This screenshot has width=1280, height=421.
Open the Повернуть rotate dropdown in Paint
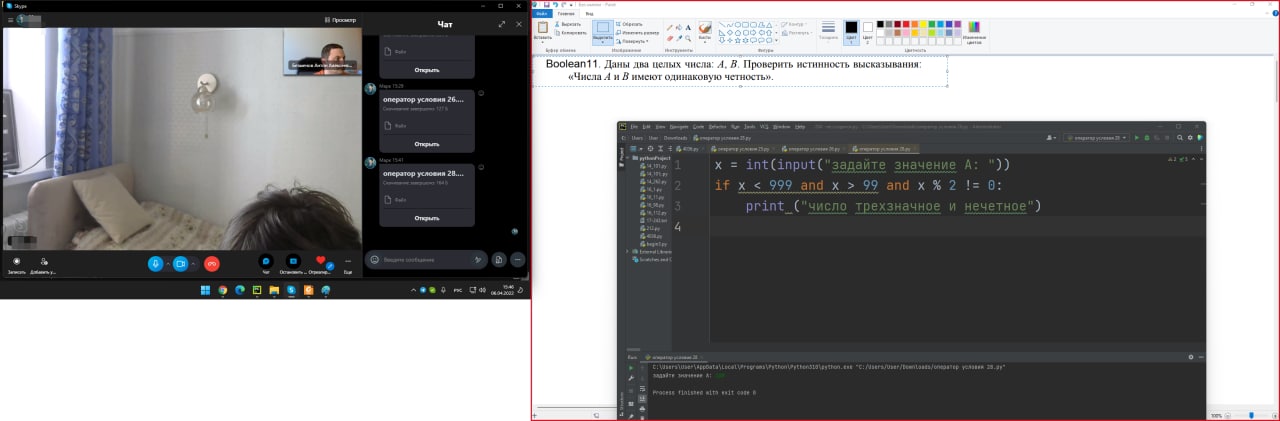(x=634, y=41)
